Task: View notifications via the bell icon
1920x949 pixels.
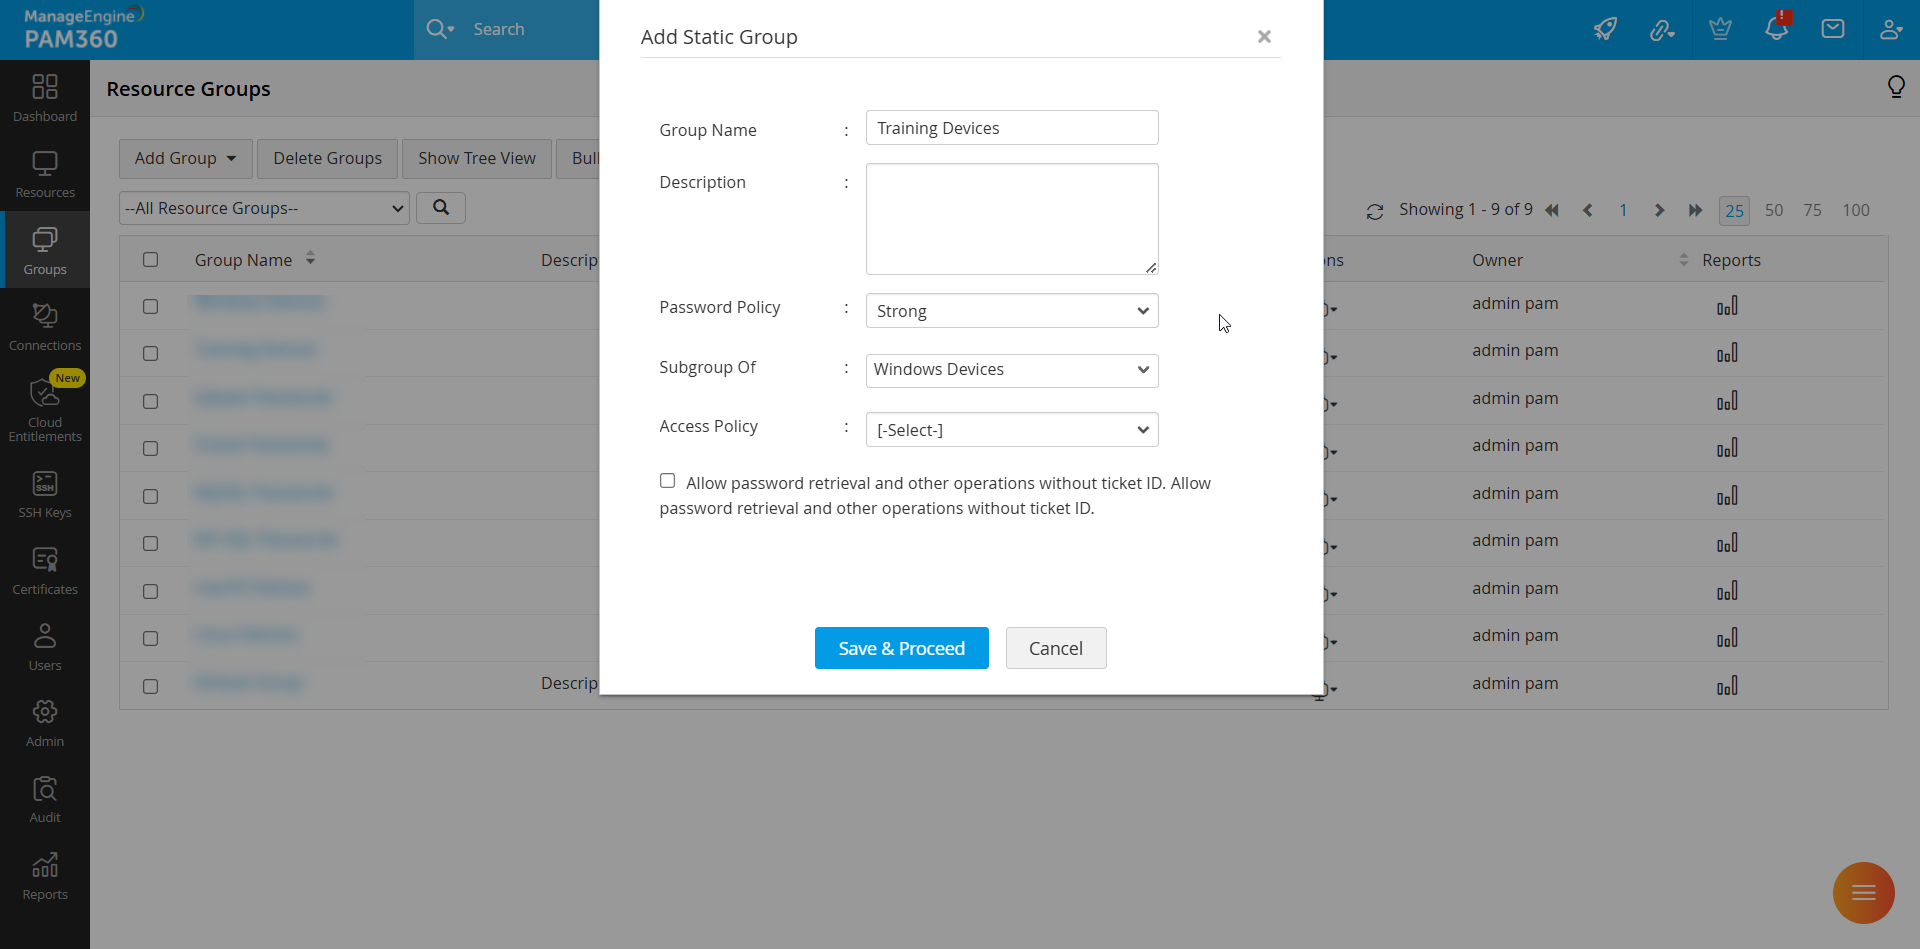Action: click(1777, 28)
